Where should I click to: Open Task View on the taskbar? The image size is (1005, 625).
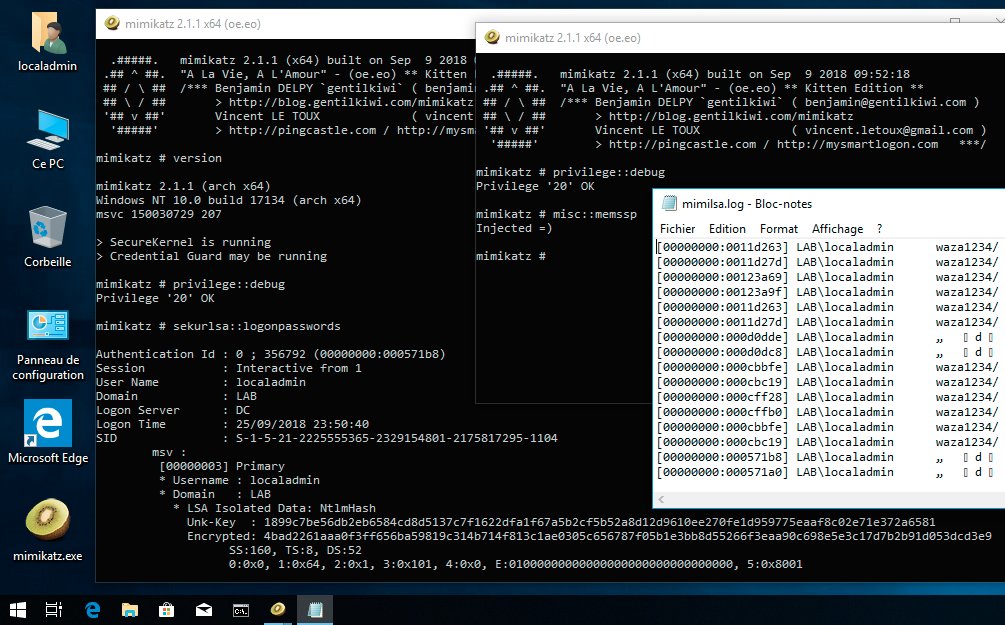pyautogui.click(x=54, y=610)
